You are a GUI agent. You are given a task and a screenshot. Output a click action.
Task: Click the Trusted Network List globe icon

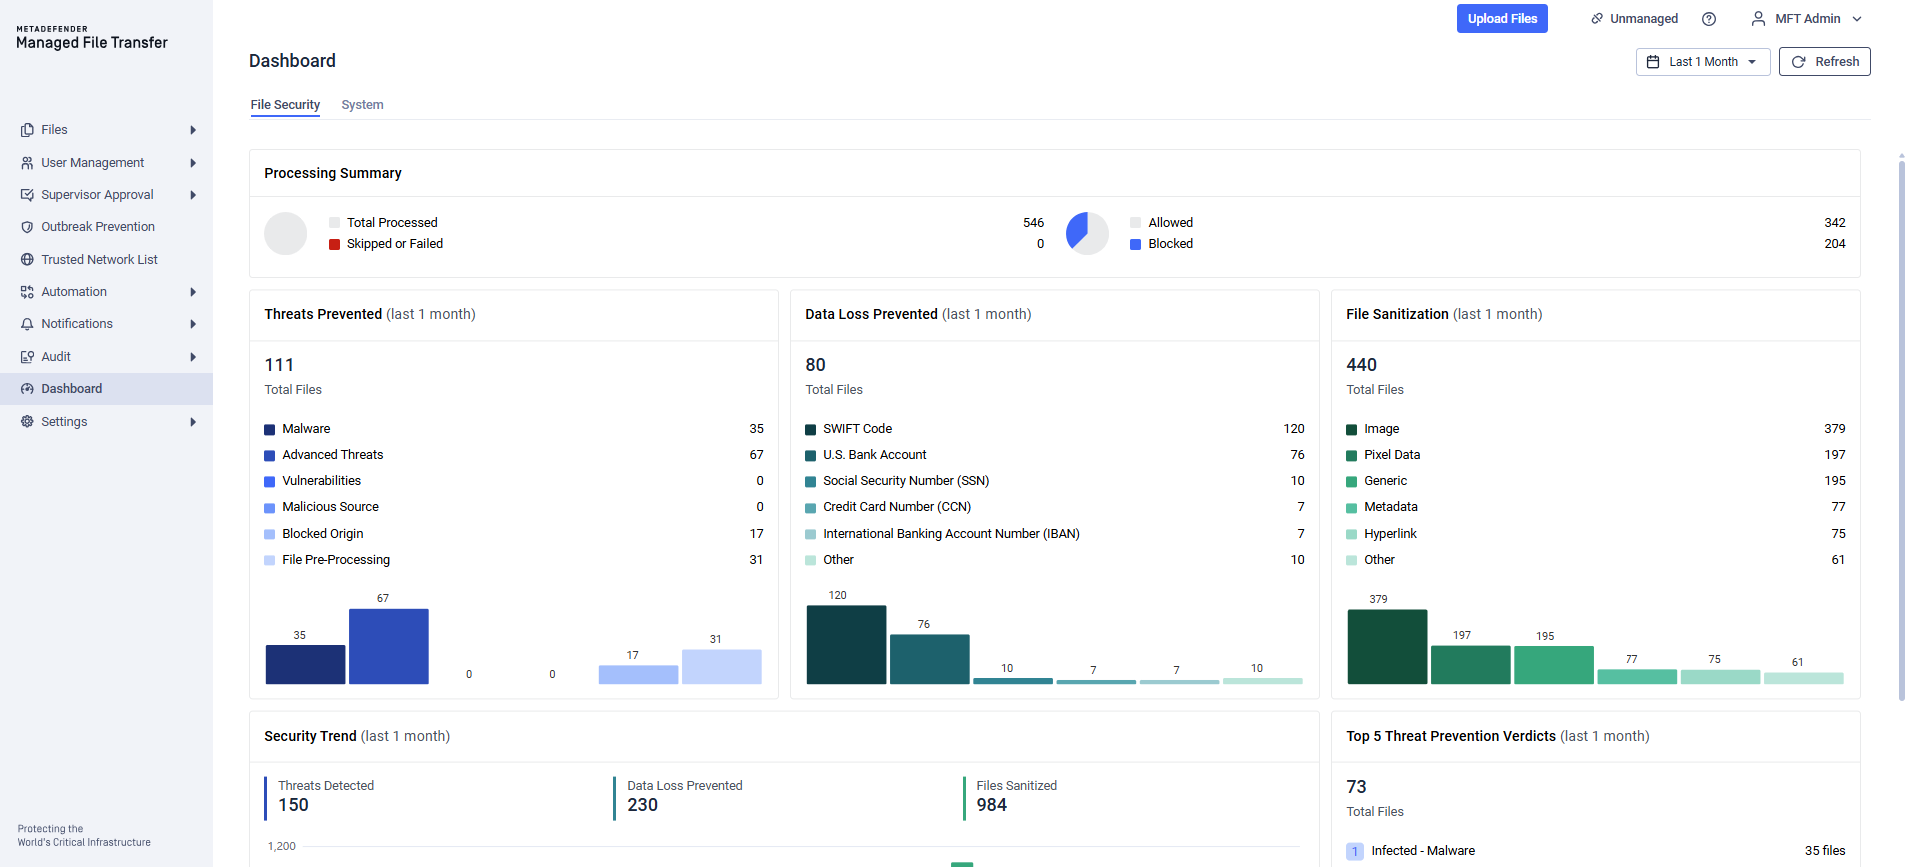pyautogui.click(x=27, y=260)
